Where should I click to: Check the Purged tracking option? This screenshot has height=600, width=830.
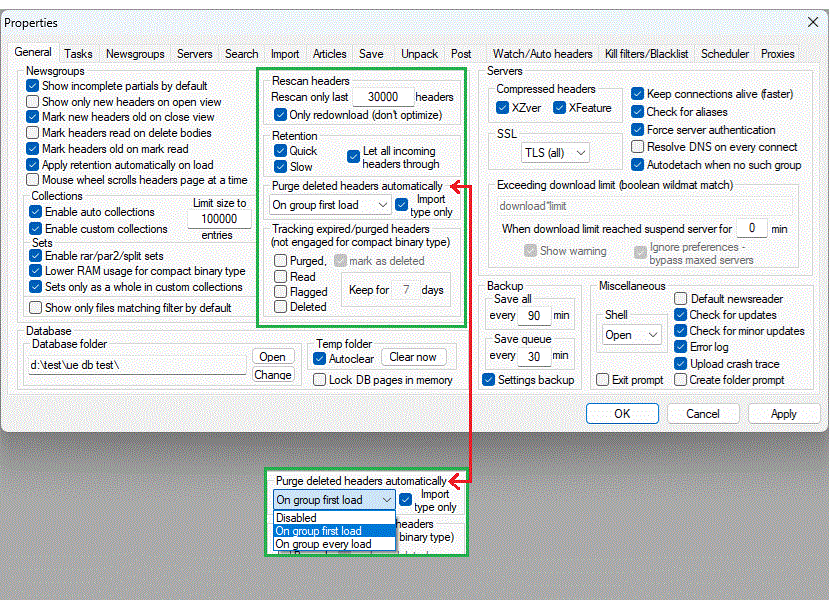click(x=281, y=261)
